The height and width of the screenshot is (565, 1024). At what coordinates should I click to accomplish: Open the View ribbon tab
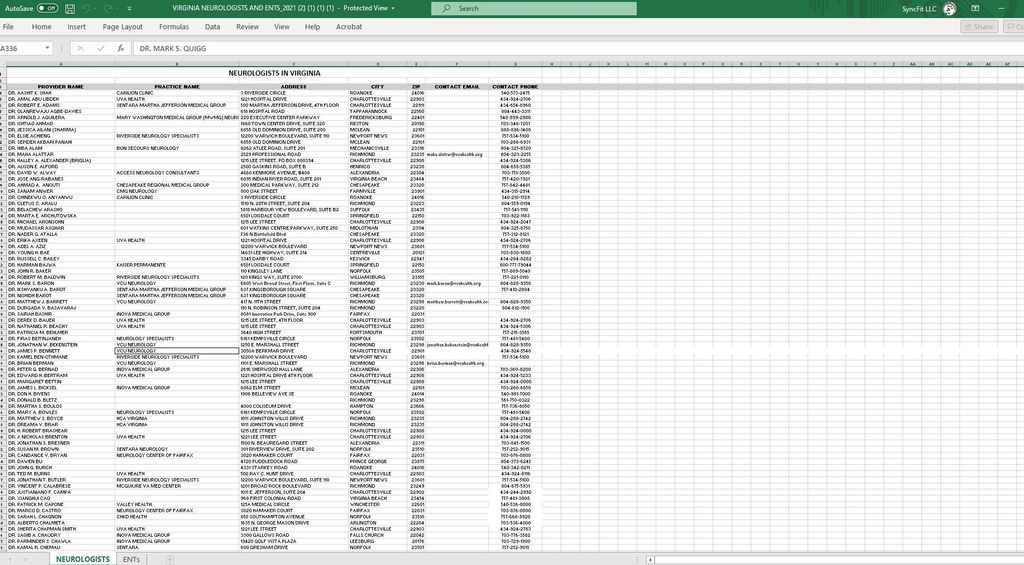281,27
